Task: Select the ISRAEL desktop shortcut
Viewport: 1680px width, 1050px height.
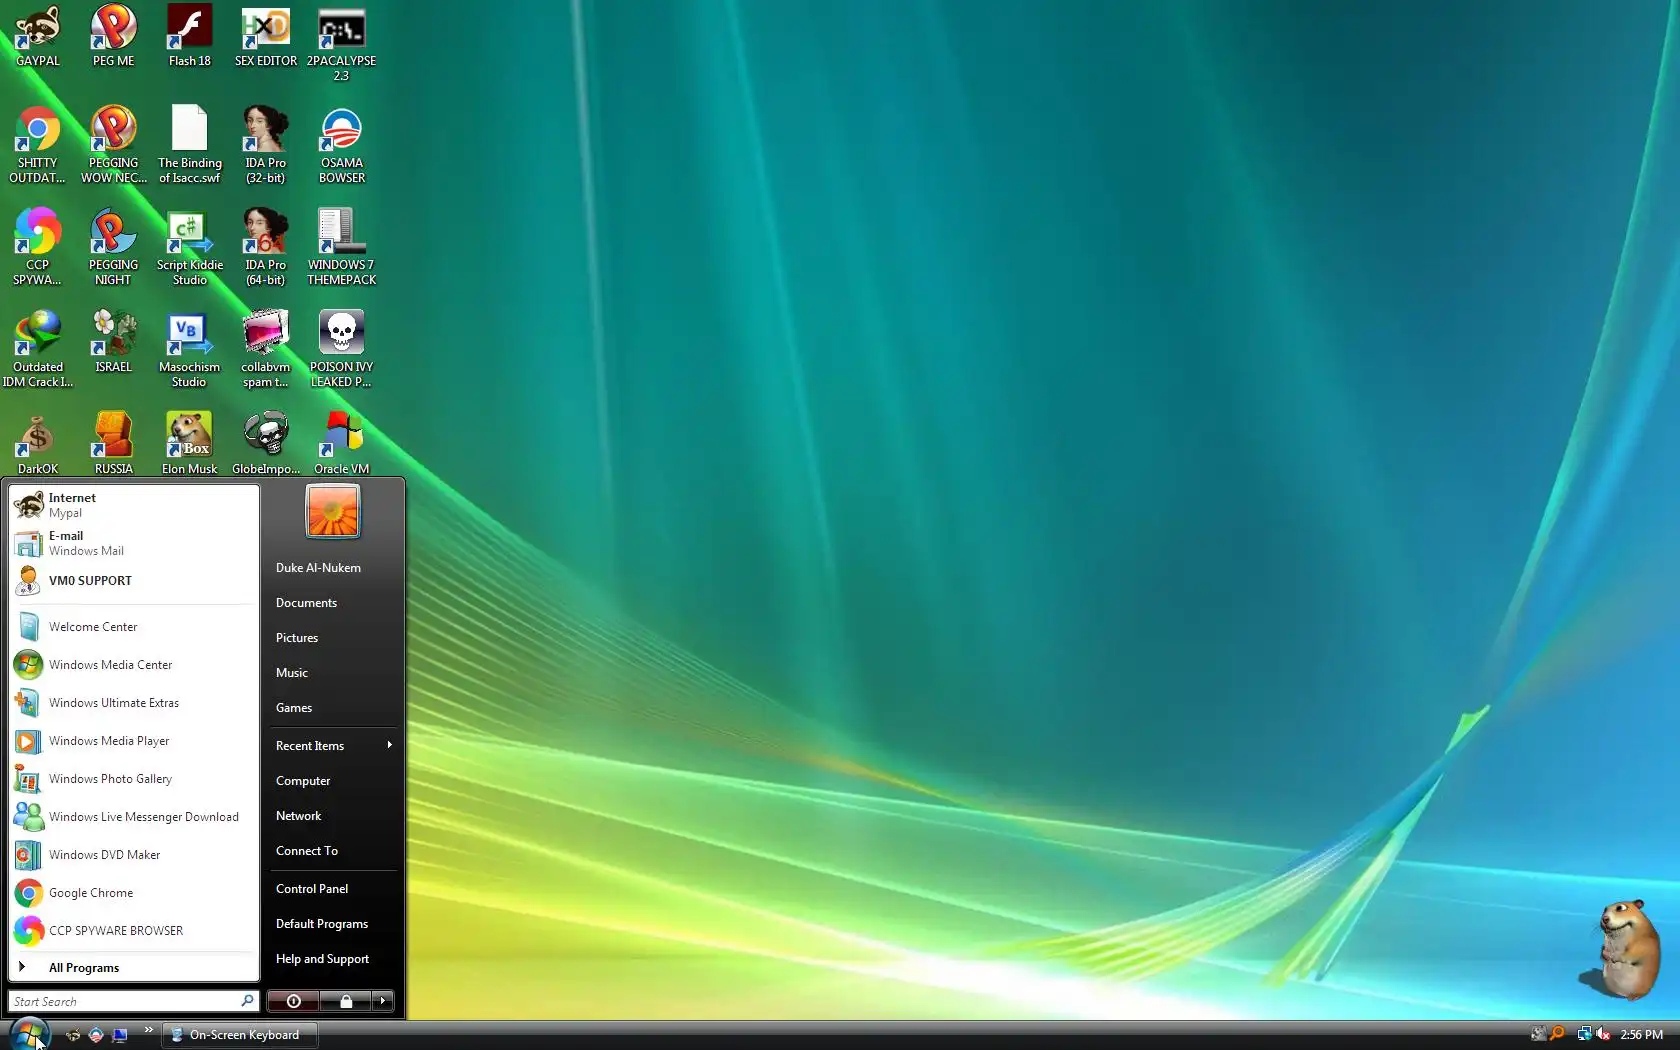Action: [x=113, y=342]
